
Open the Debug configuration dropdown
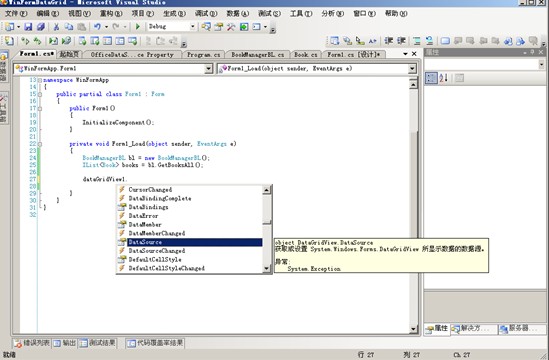(x=193, y=27)
